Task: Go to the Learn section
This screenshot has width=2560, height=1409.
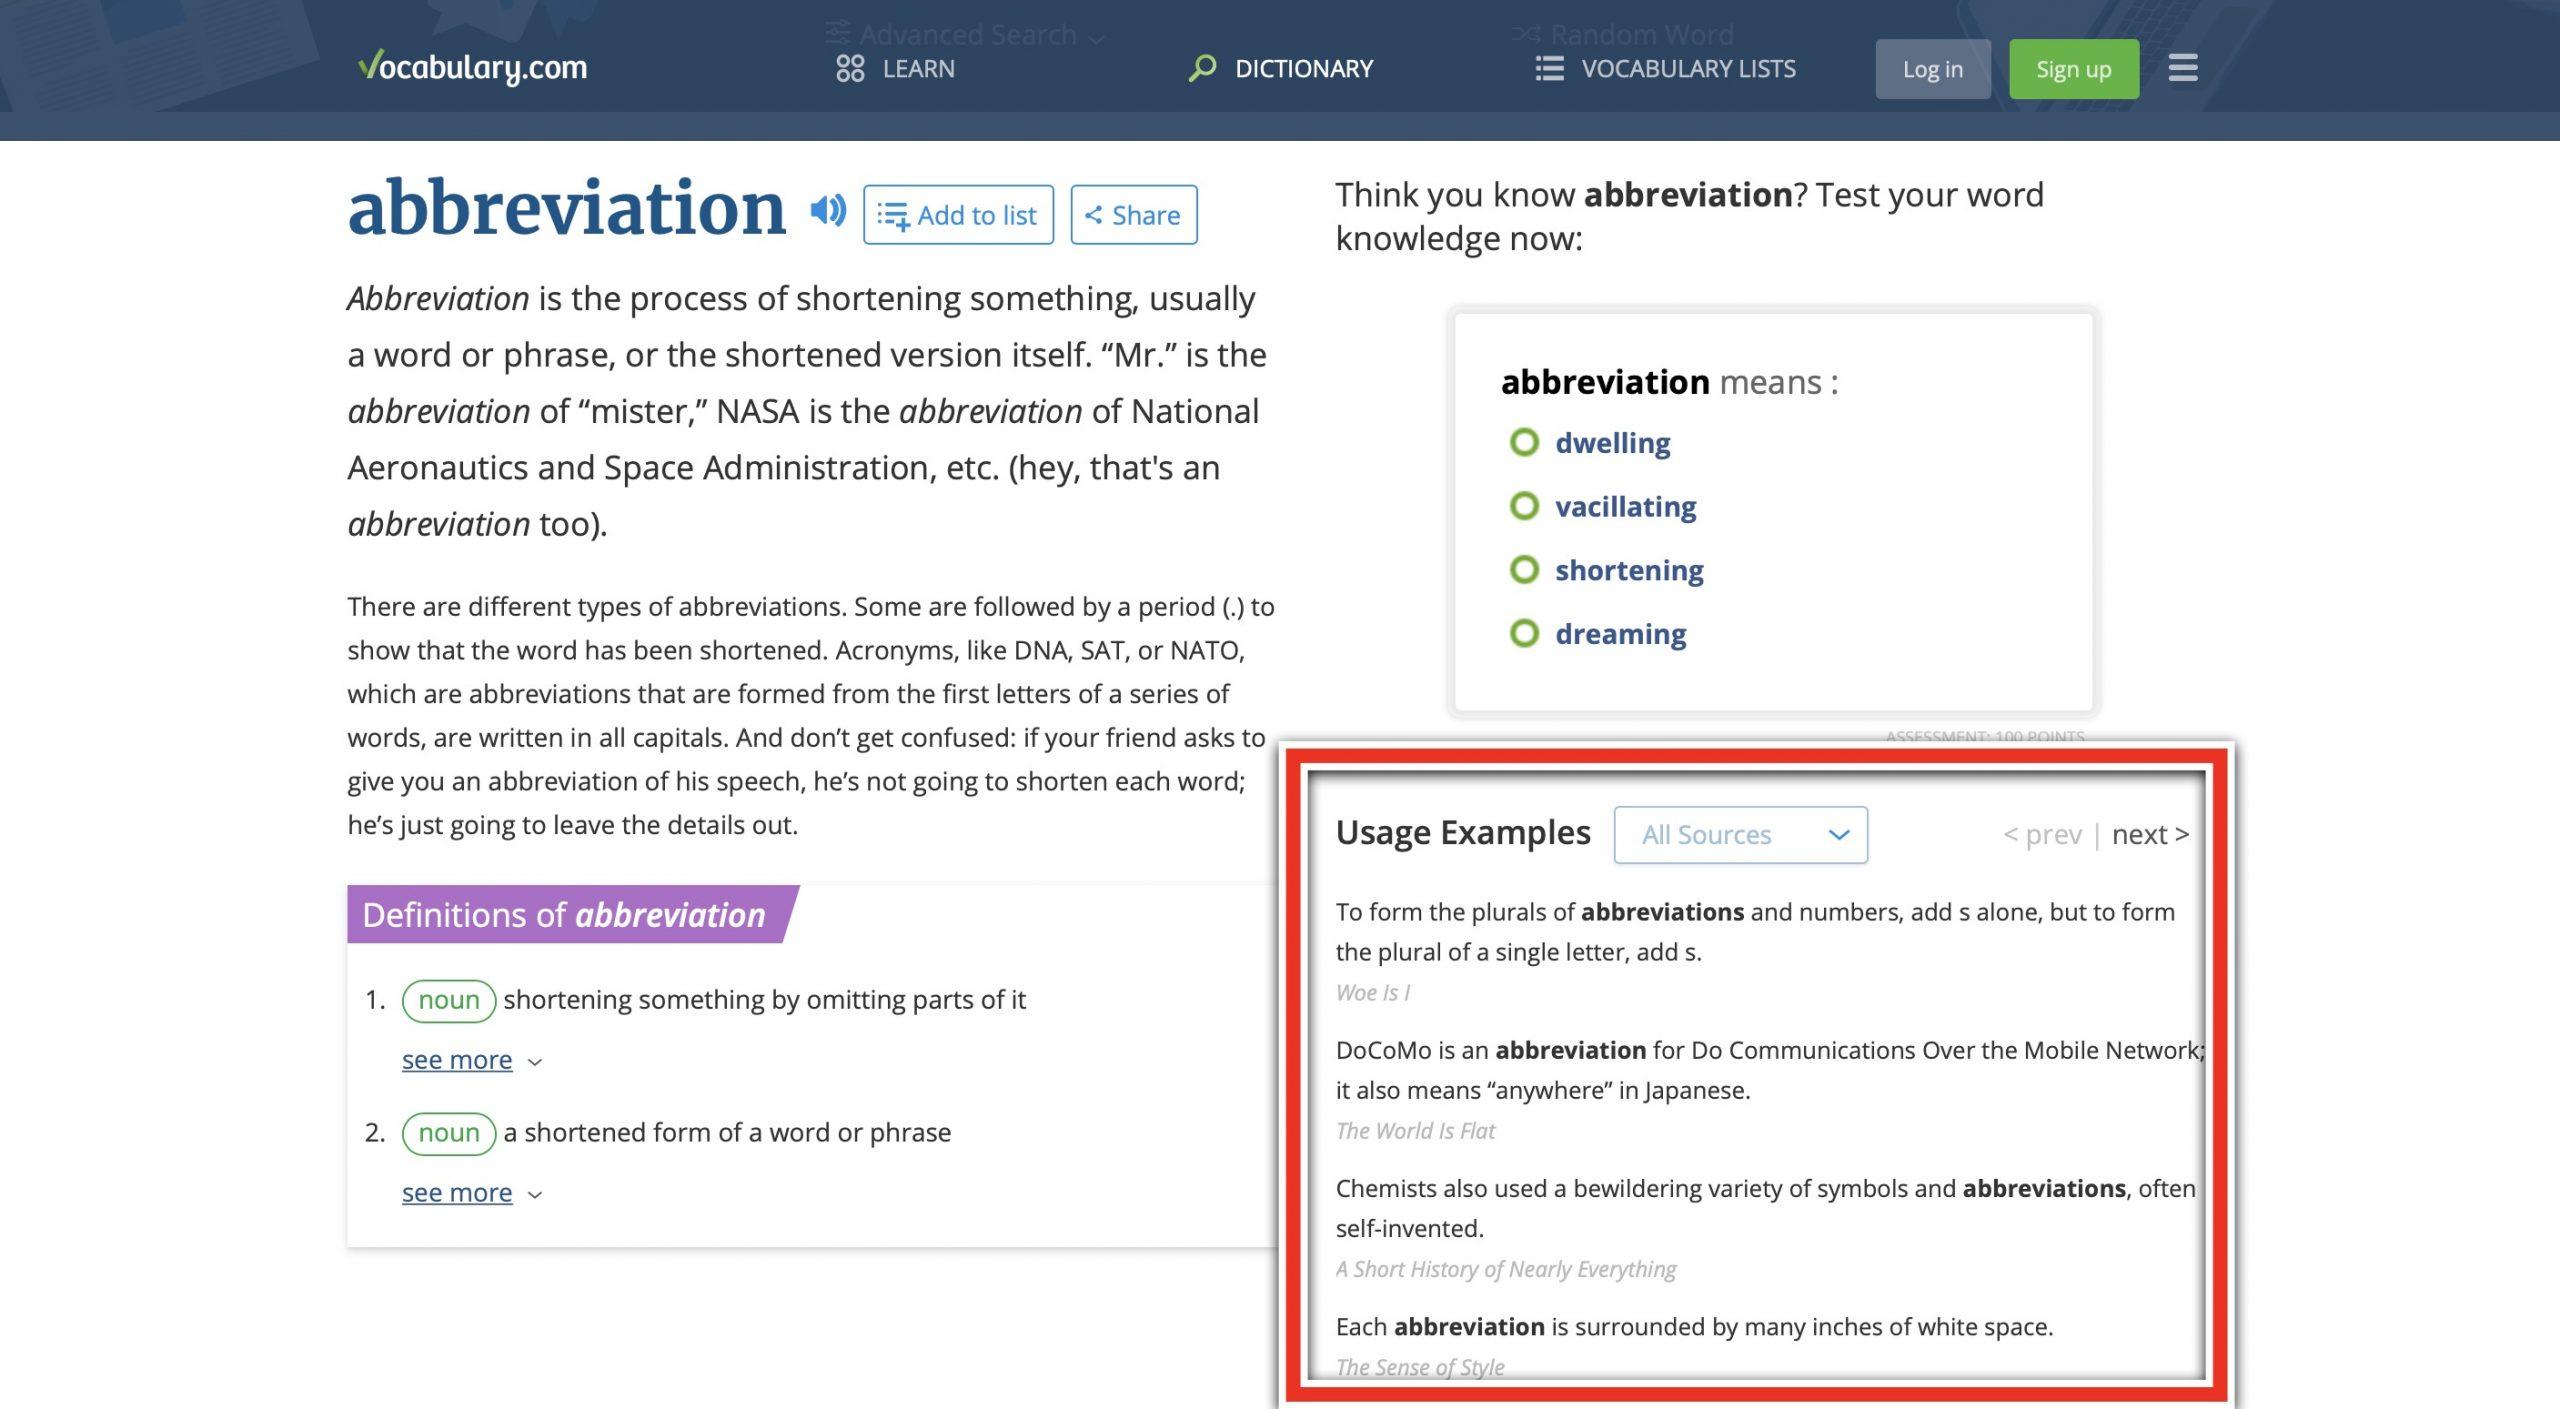Action: tap(918, 68)
